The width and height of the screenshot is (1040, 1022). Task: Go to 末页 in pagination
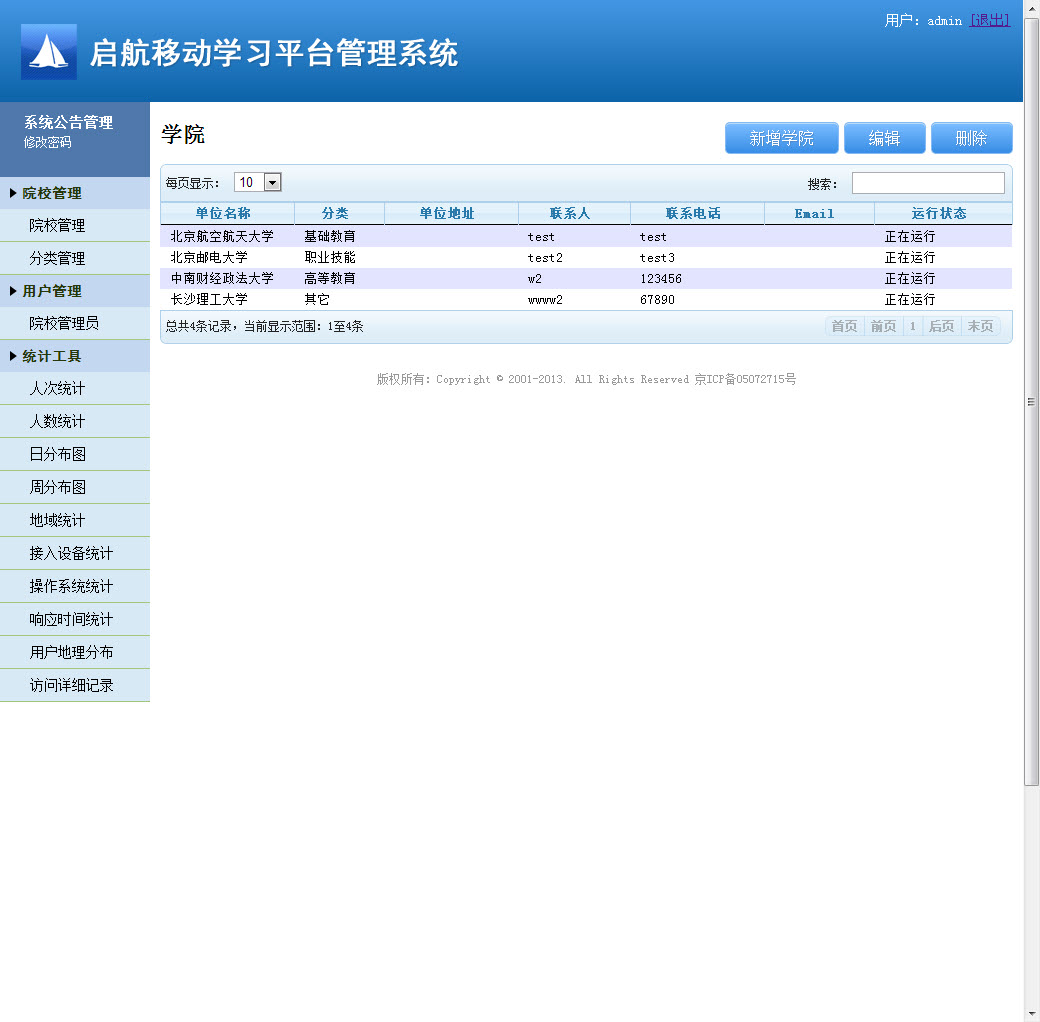tap(981, 326)
